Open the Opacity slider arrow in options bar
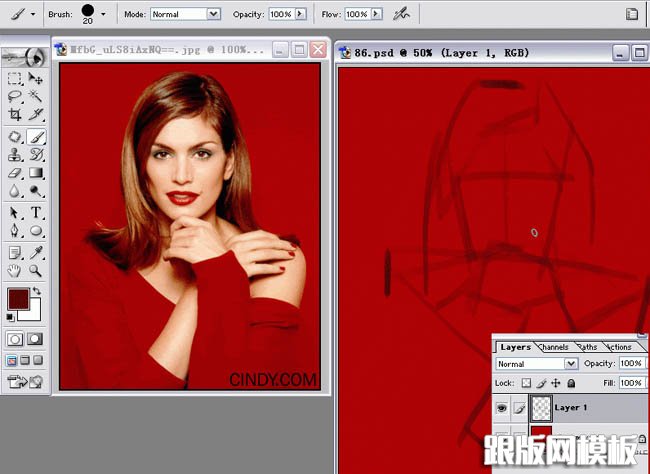 click(301, 14)
